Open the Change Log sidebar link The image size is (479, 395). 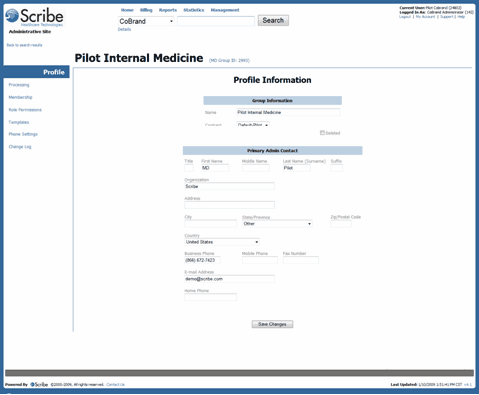pos(20,147)
